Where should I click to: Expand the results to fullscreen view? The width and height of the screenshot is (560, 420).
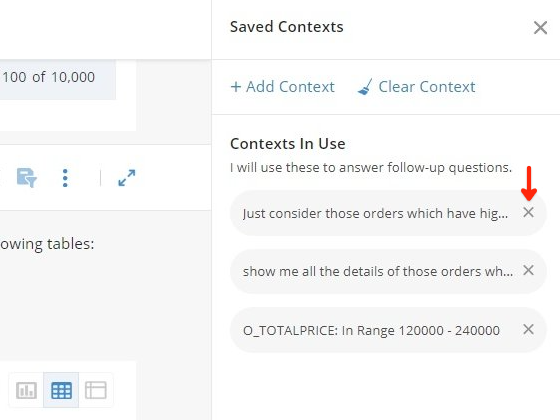pos(127,178)
